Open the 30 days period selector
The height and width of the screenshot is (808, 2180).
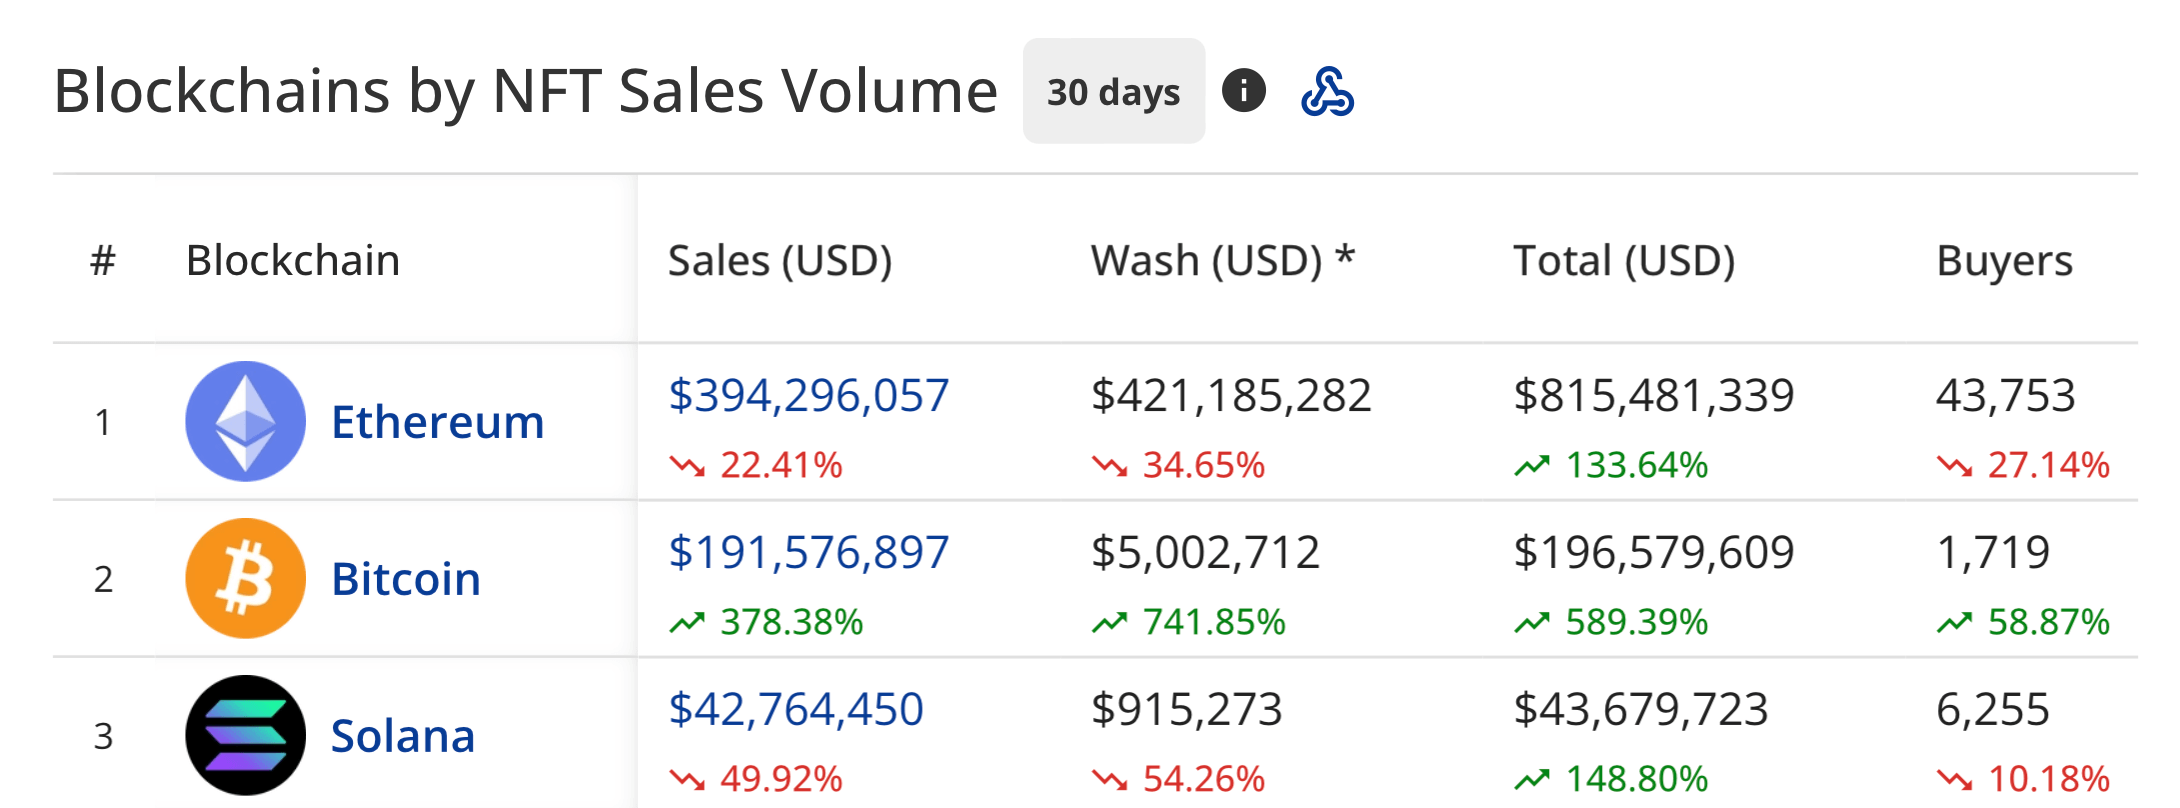coord(1113,91)
